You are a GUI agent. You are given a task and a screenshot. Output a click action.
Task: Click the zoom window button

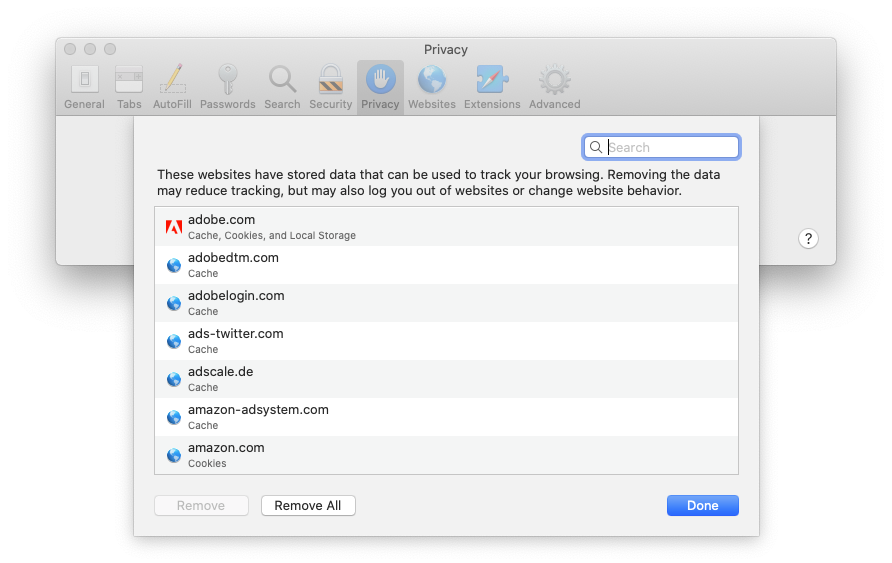click(110, 49)
